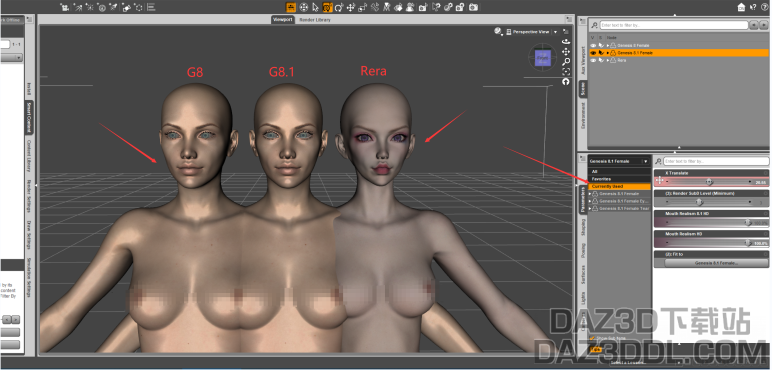The width and height of the screenshot is (772, 370).
Task: Open the Shaping side tab
Action: click(x=583, y=227)
